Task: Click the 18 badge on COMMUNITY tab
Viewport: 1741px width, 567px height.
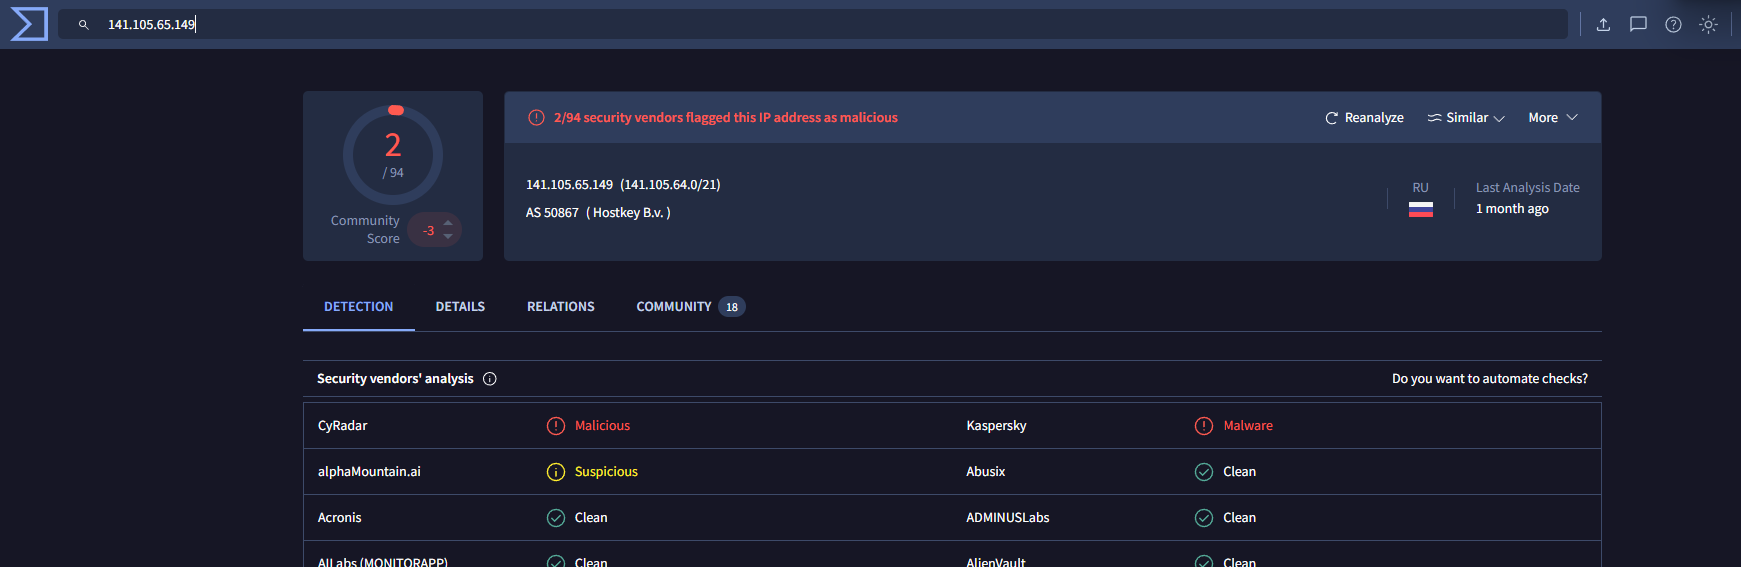Action: point(732,307)
